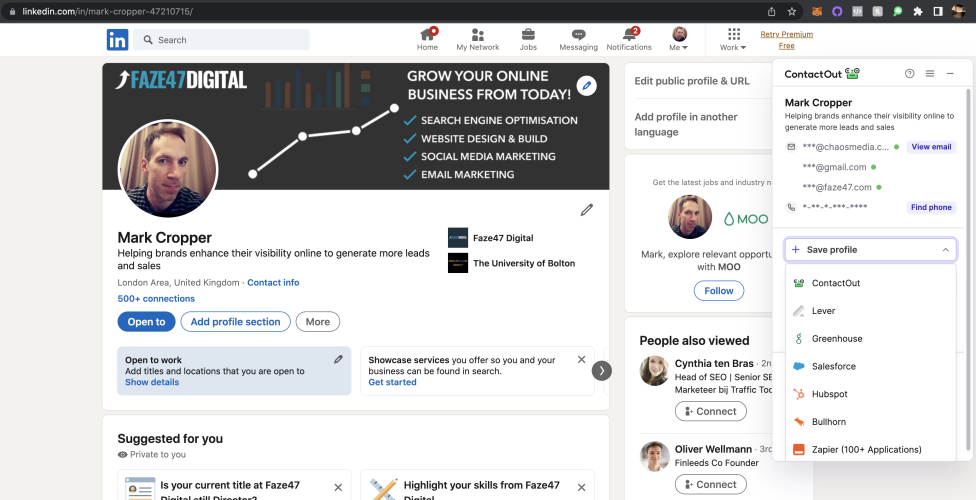Viewport: 976px width, 500px height.
Task: Dismiss 'Highlight your skills' suggestion
Action: pos(581,488)
